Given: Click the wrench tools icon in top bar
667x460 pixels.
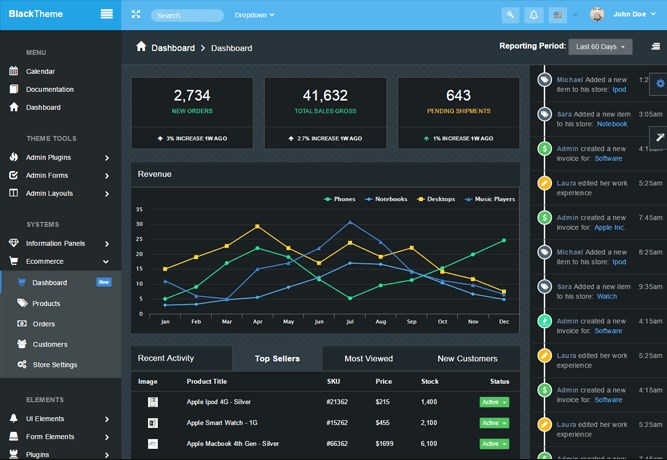Looking at the screenshot, I should pyautogui.click(x=510, y=15).
